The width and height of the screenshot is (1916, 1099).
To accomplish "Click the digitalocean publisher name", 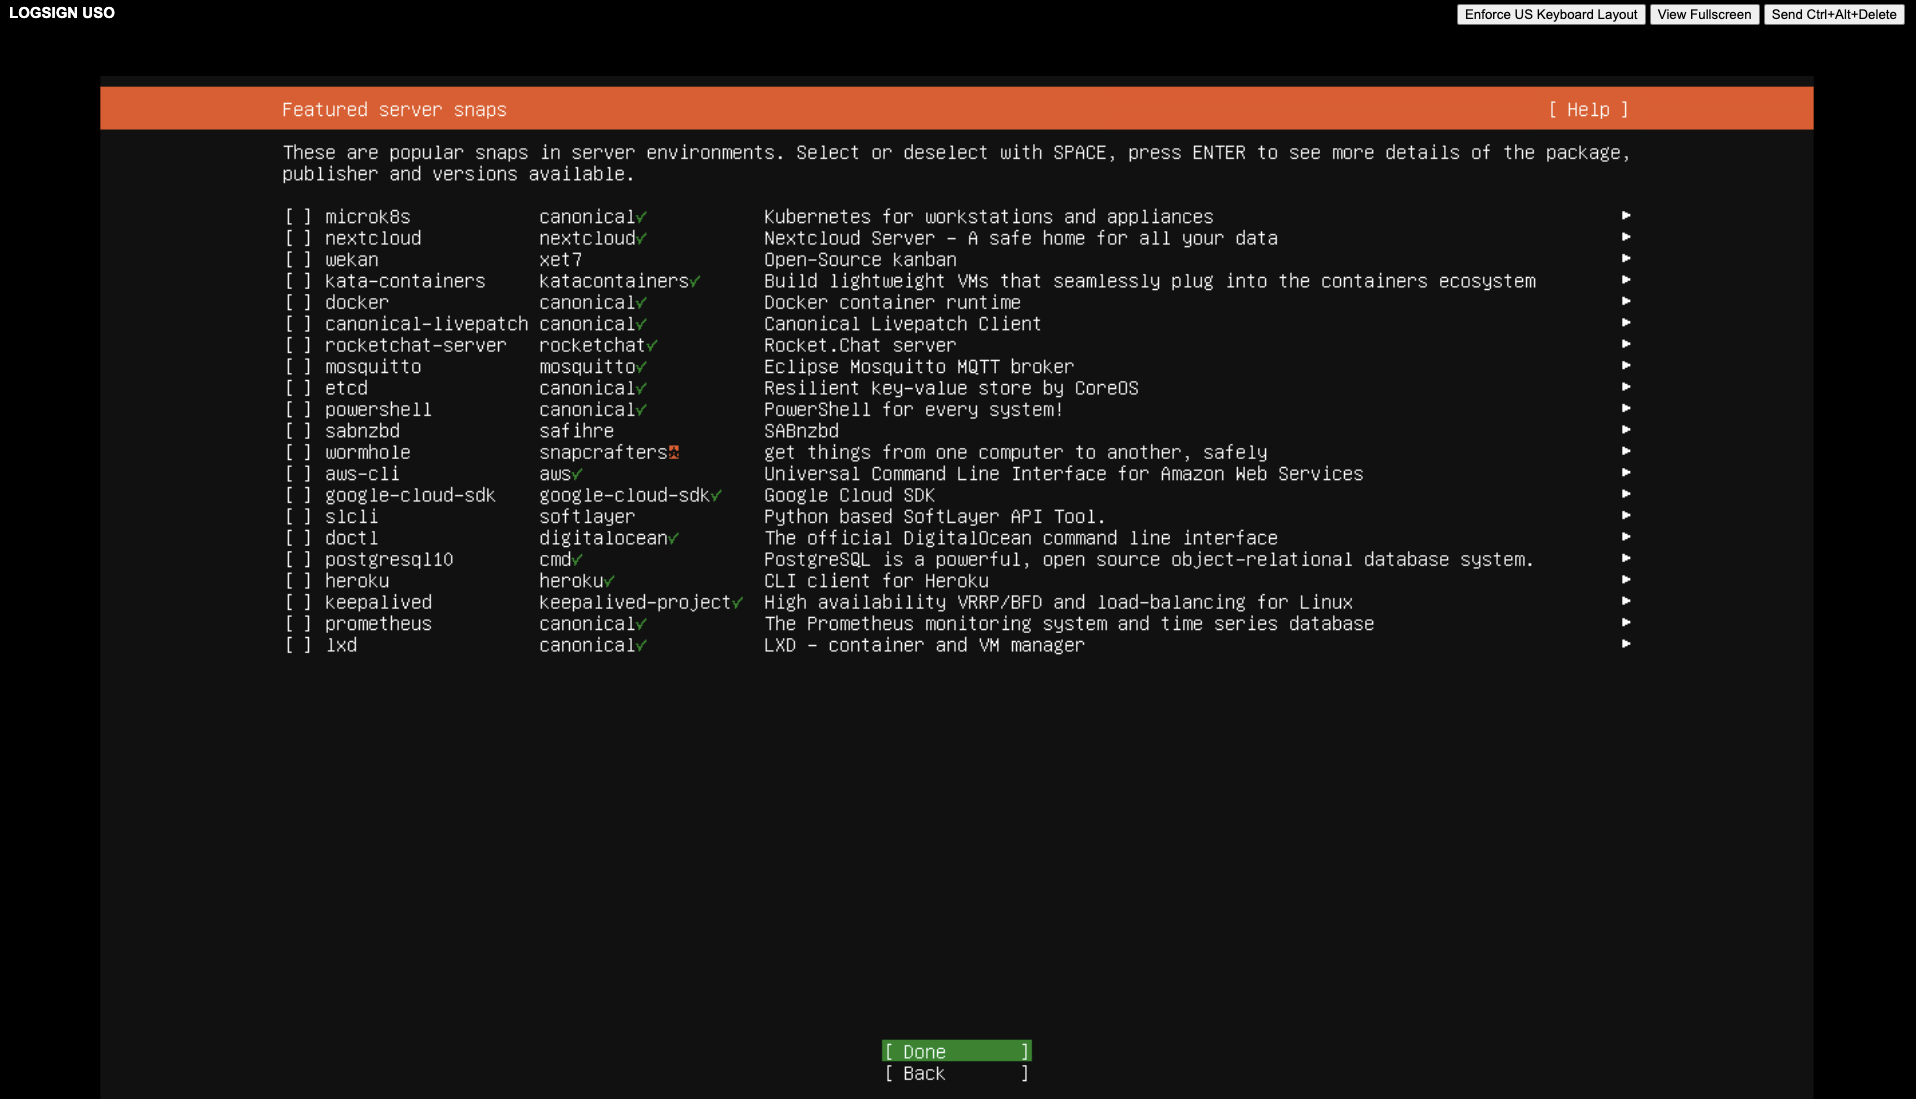I will (x=603, y=538).
